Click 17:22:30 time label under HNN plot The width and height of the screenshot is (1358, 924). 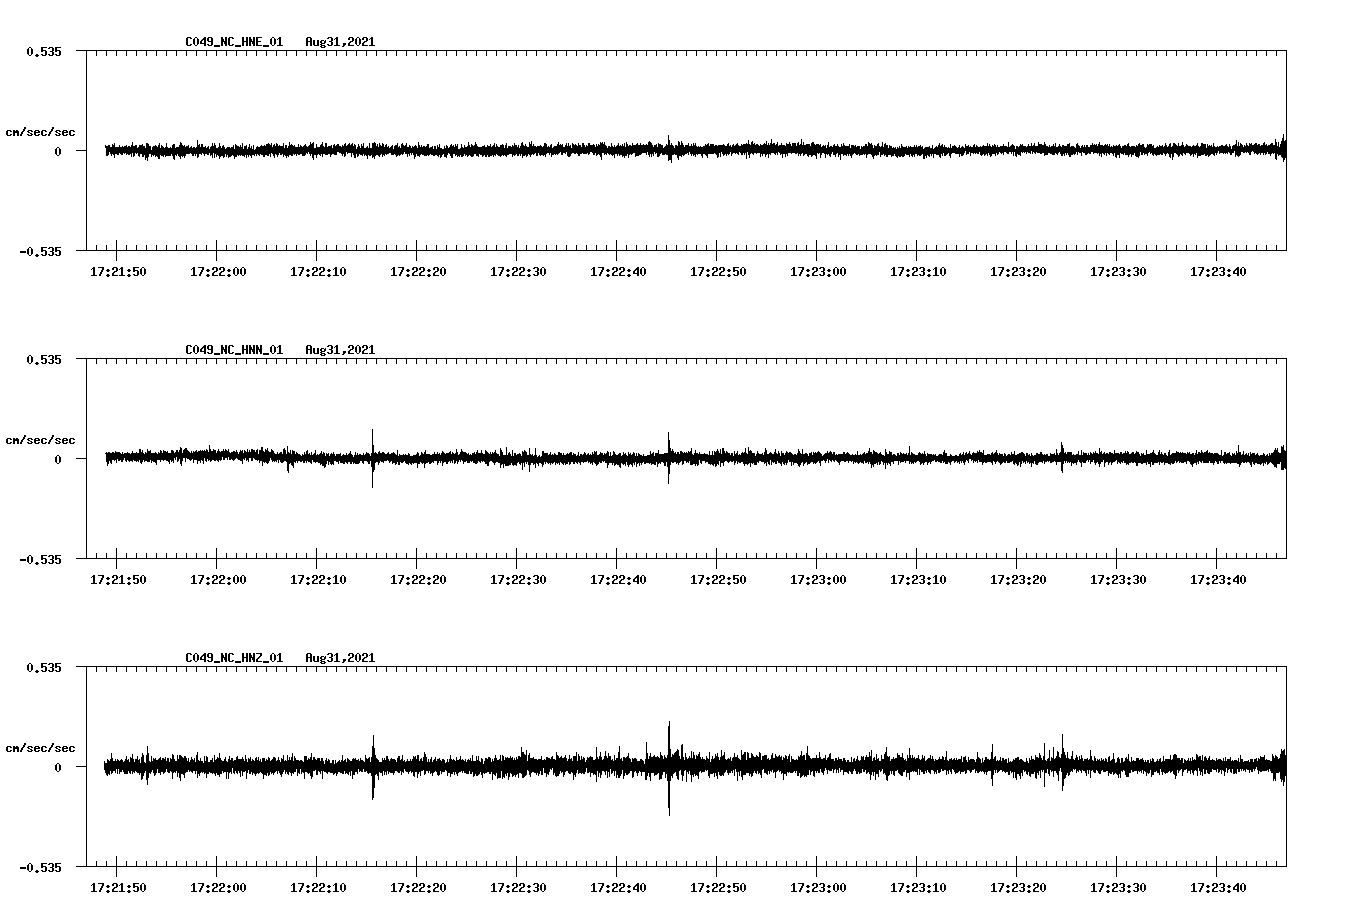coord(518,579)
